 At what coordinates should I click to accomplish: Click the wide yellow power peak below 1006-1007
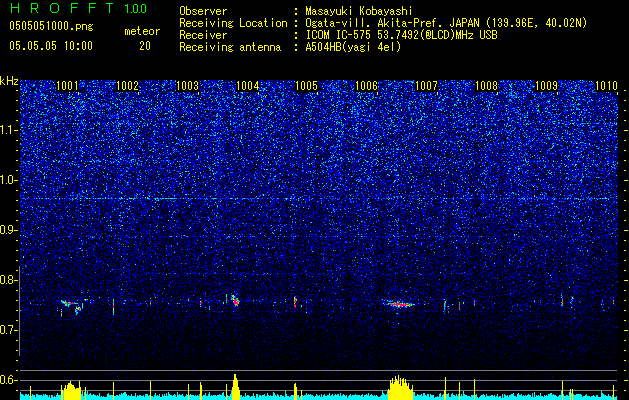pos(400,388)
